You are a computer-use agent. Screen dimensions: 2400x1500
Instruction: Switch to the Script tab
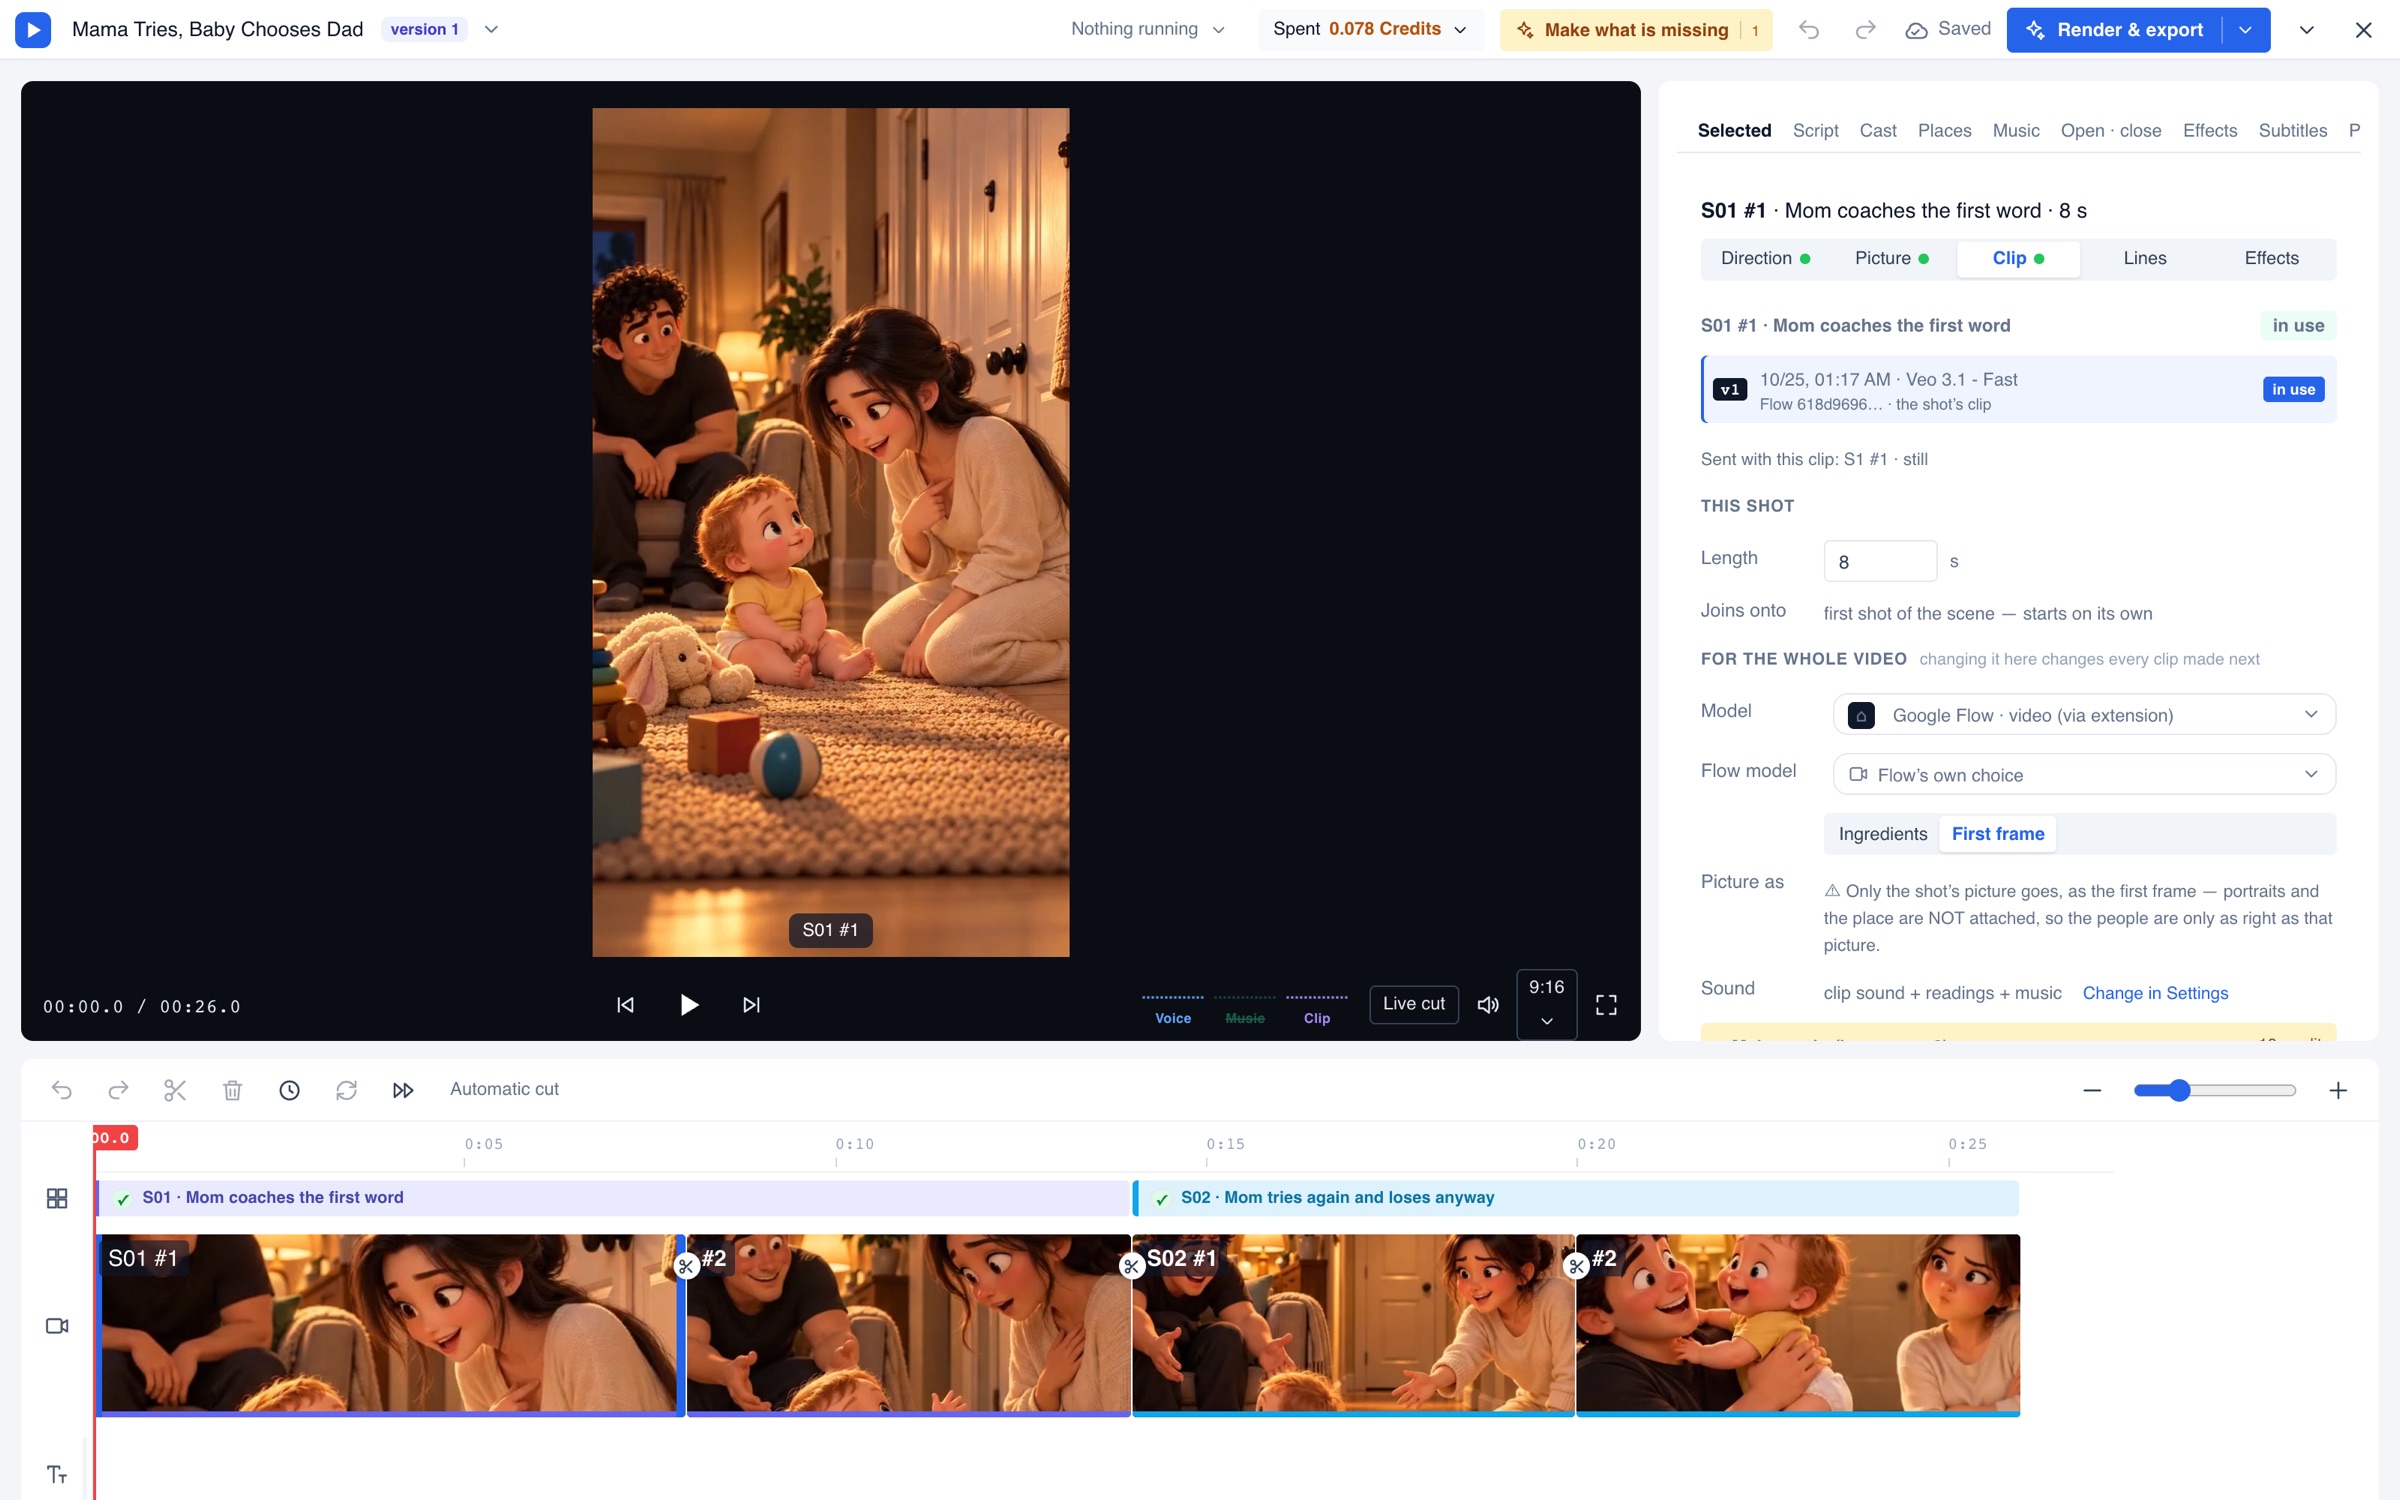click(1815, 131)
